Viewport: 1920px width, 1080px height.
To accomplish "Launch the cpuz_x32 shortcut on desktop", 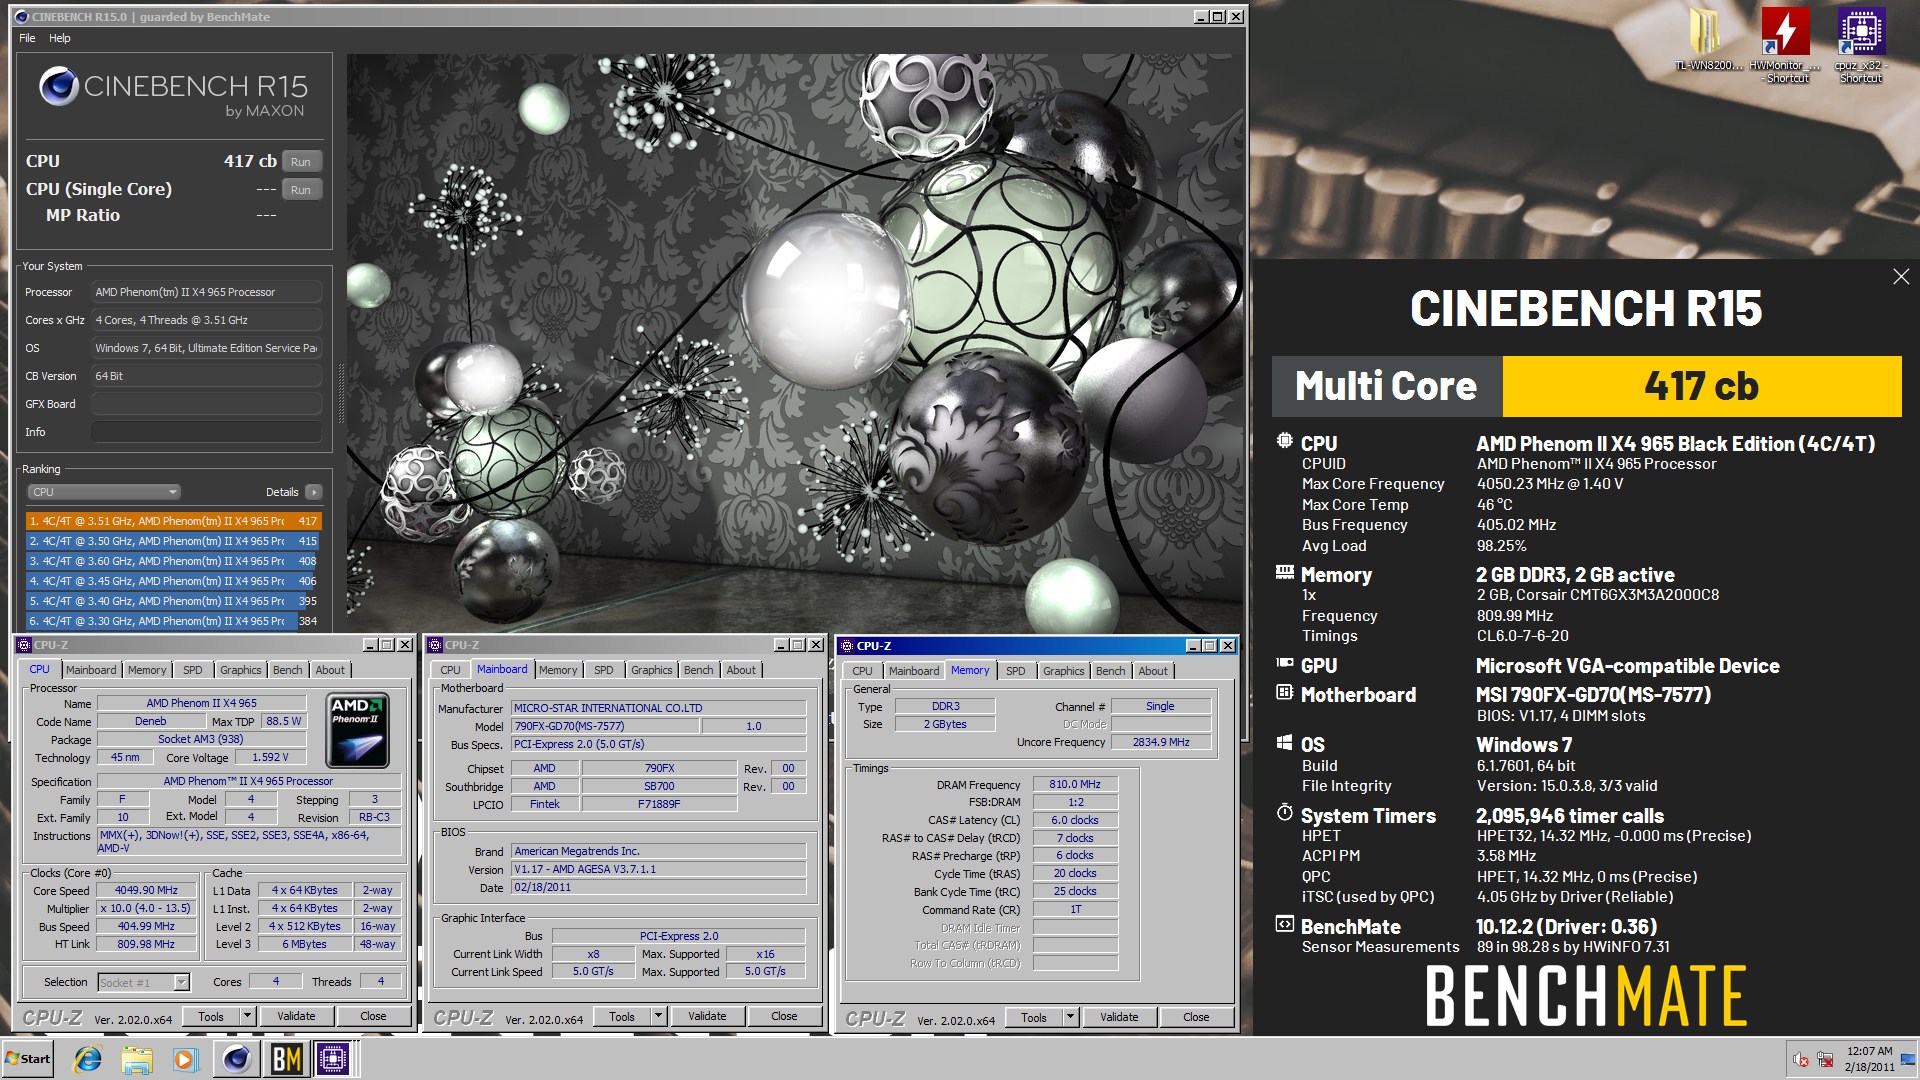I will coord(1861,45).
